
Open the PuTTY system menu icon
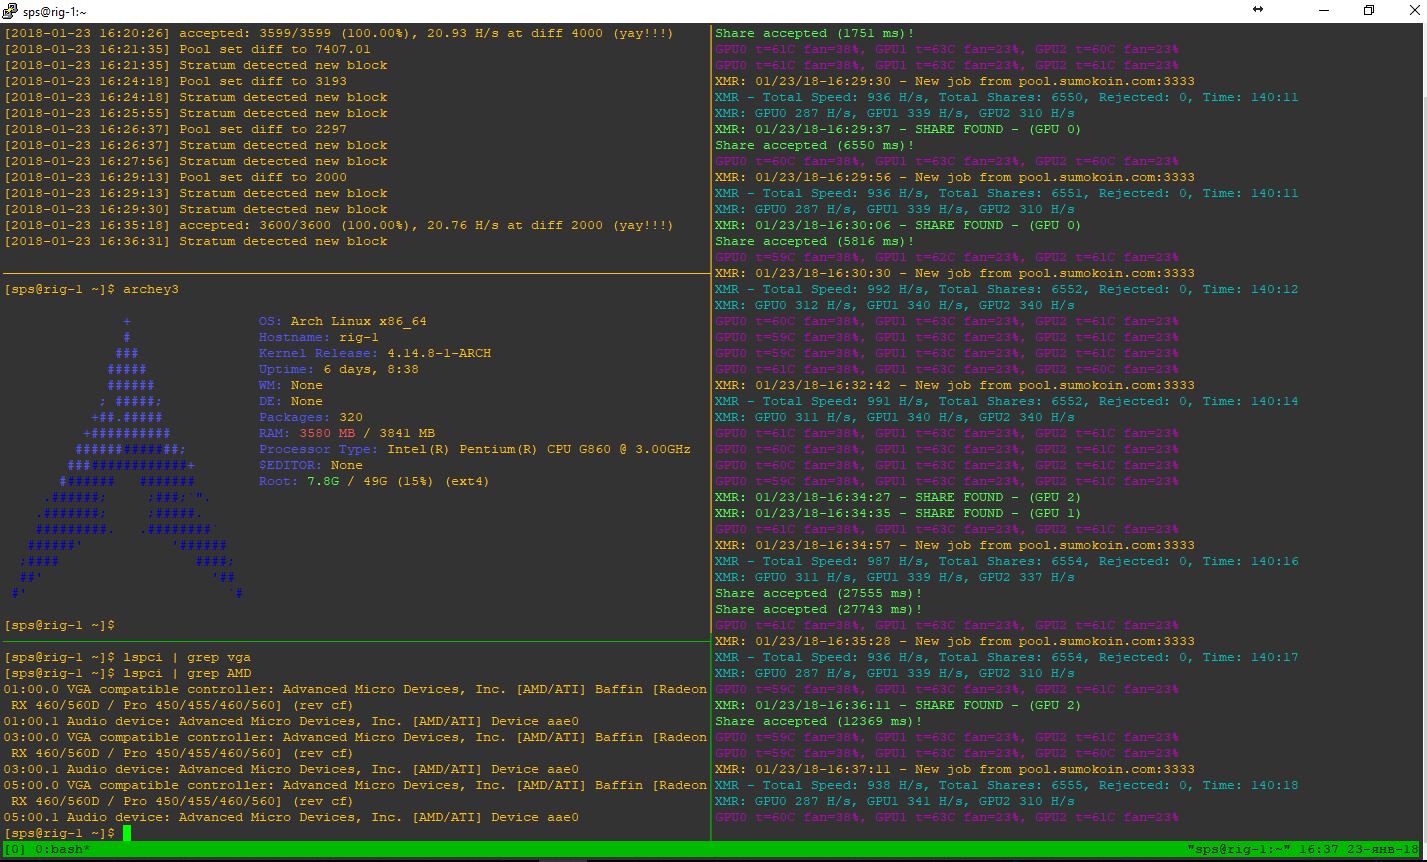11,11
